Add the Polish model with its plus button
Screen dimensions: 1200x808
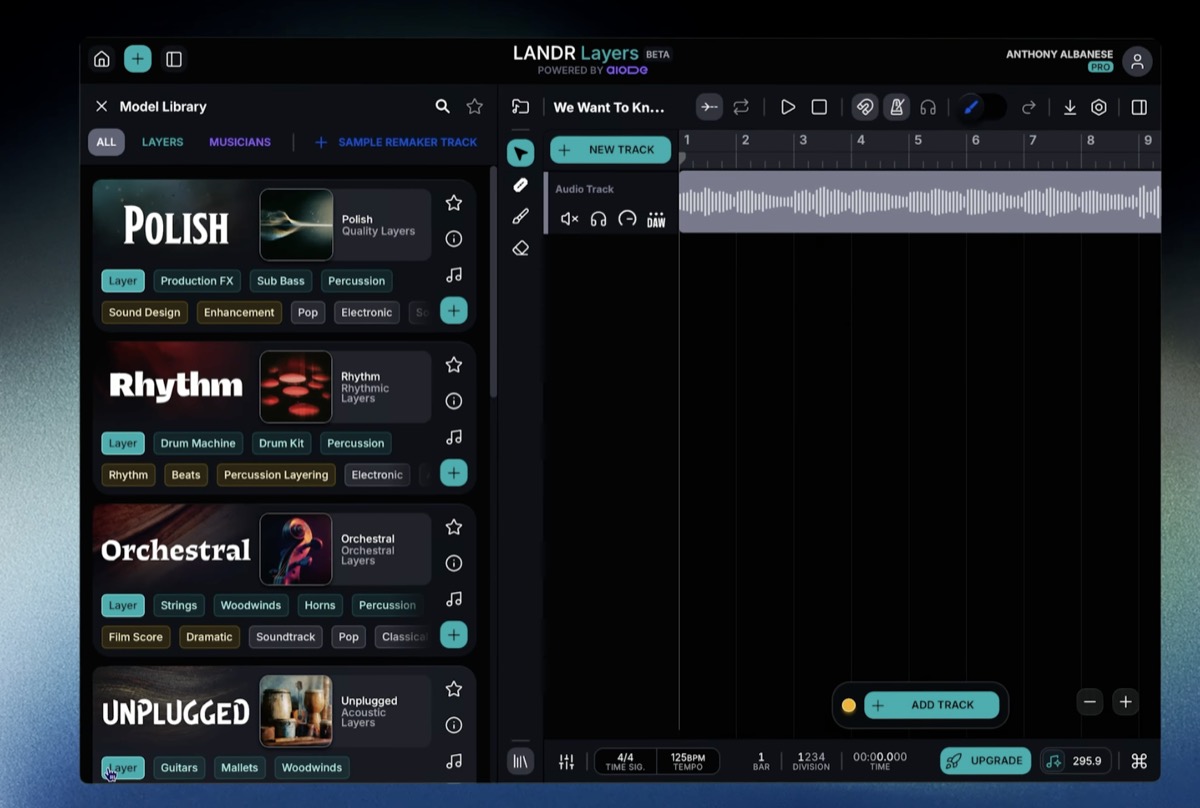(x=454, y=311)
